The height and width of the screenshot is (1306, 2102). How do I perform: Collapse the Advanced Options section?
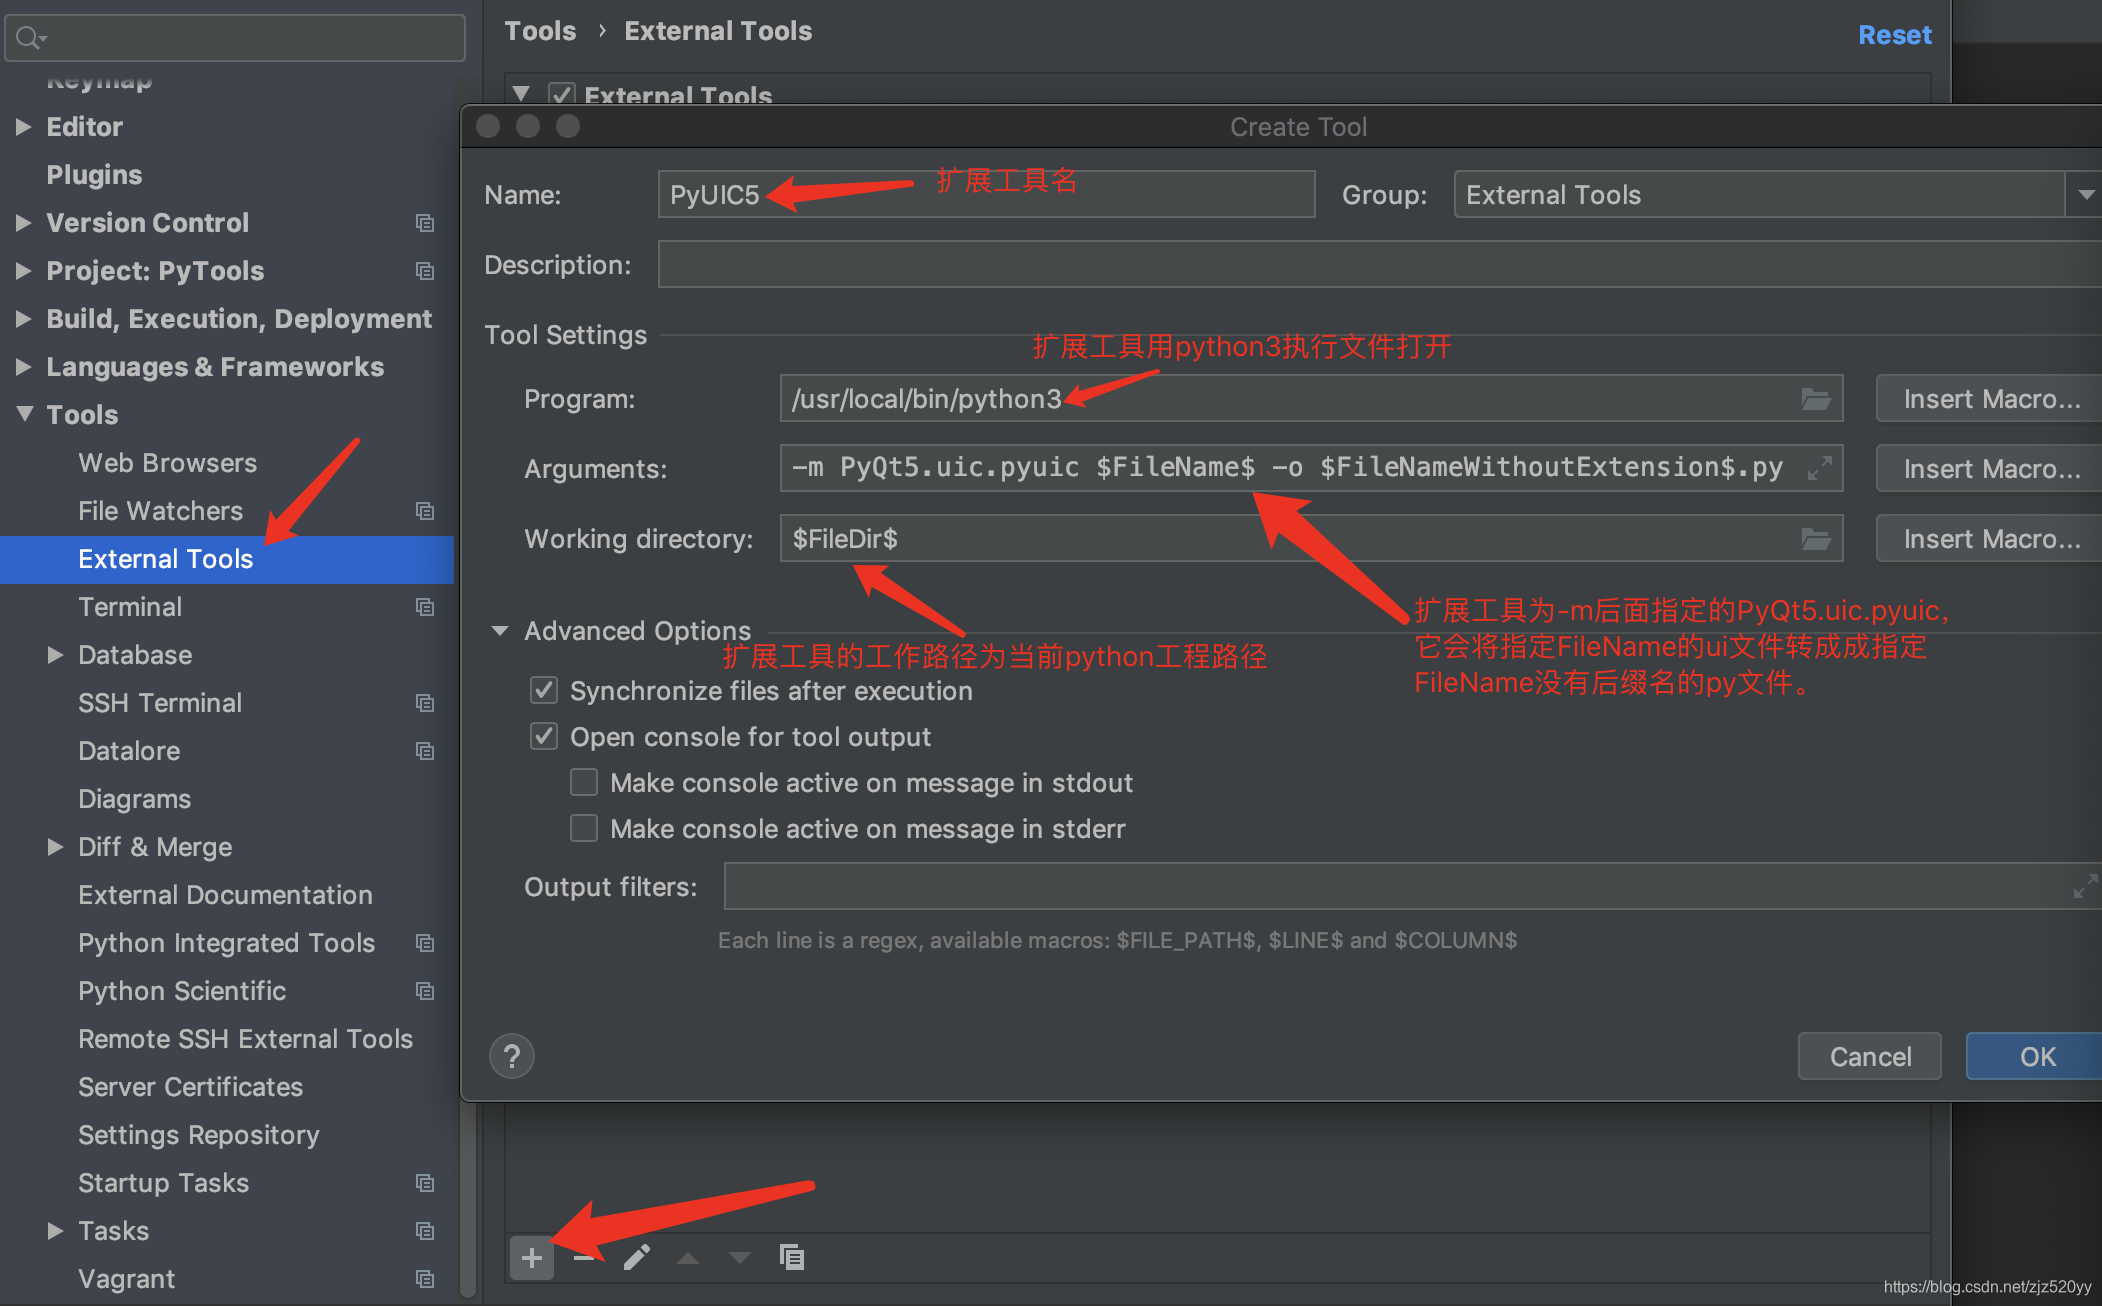pyautogui.click(x=507, y=630)
